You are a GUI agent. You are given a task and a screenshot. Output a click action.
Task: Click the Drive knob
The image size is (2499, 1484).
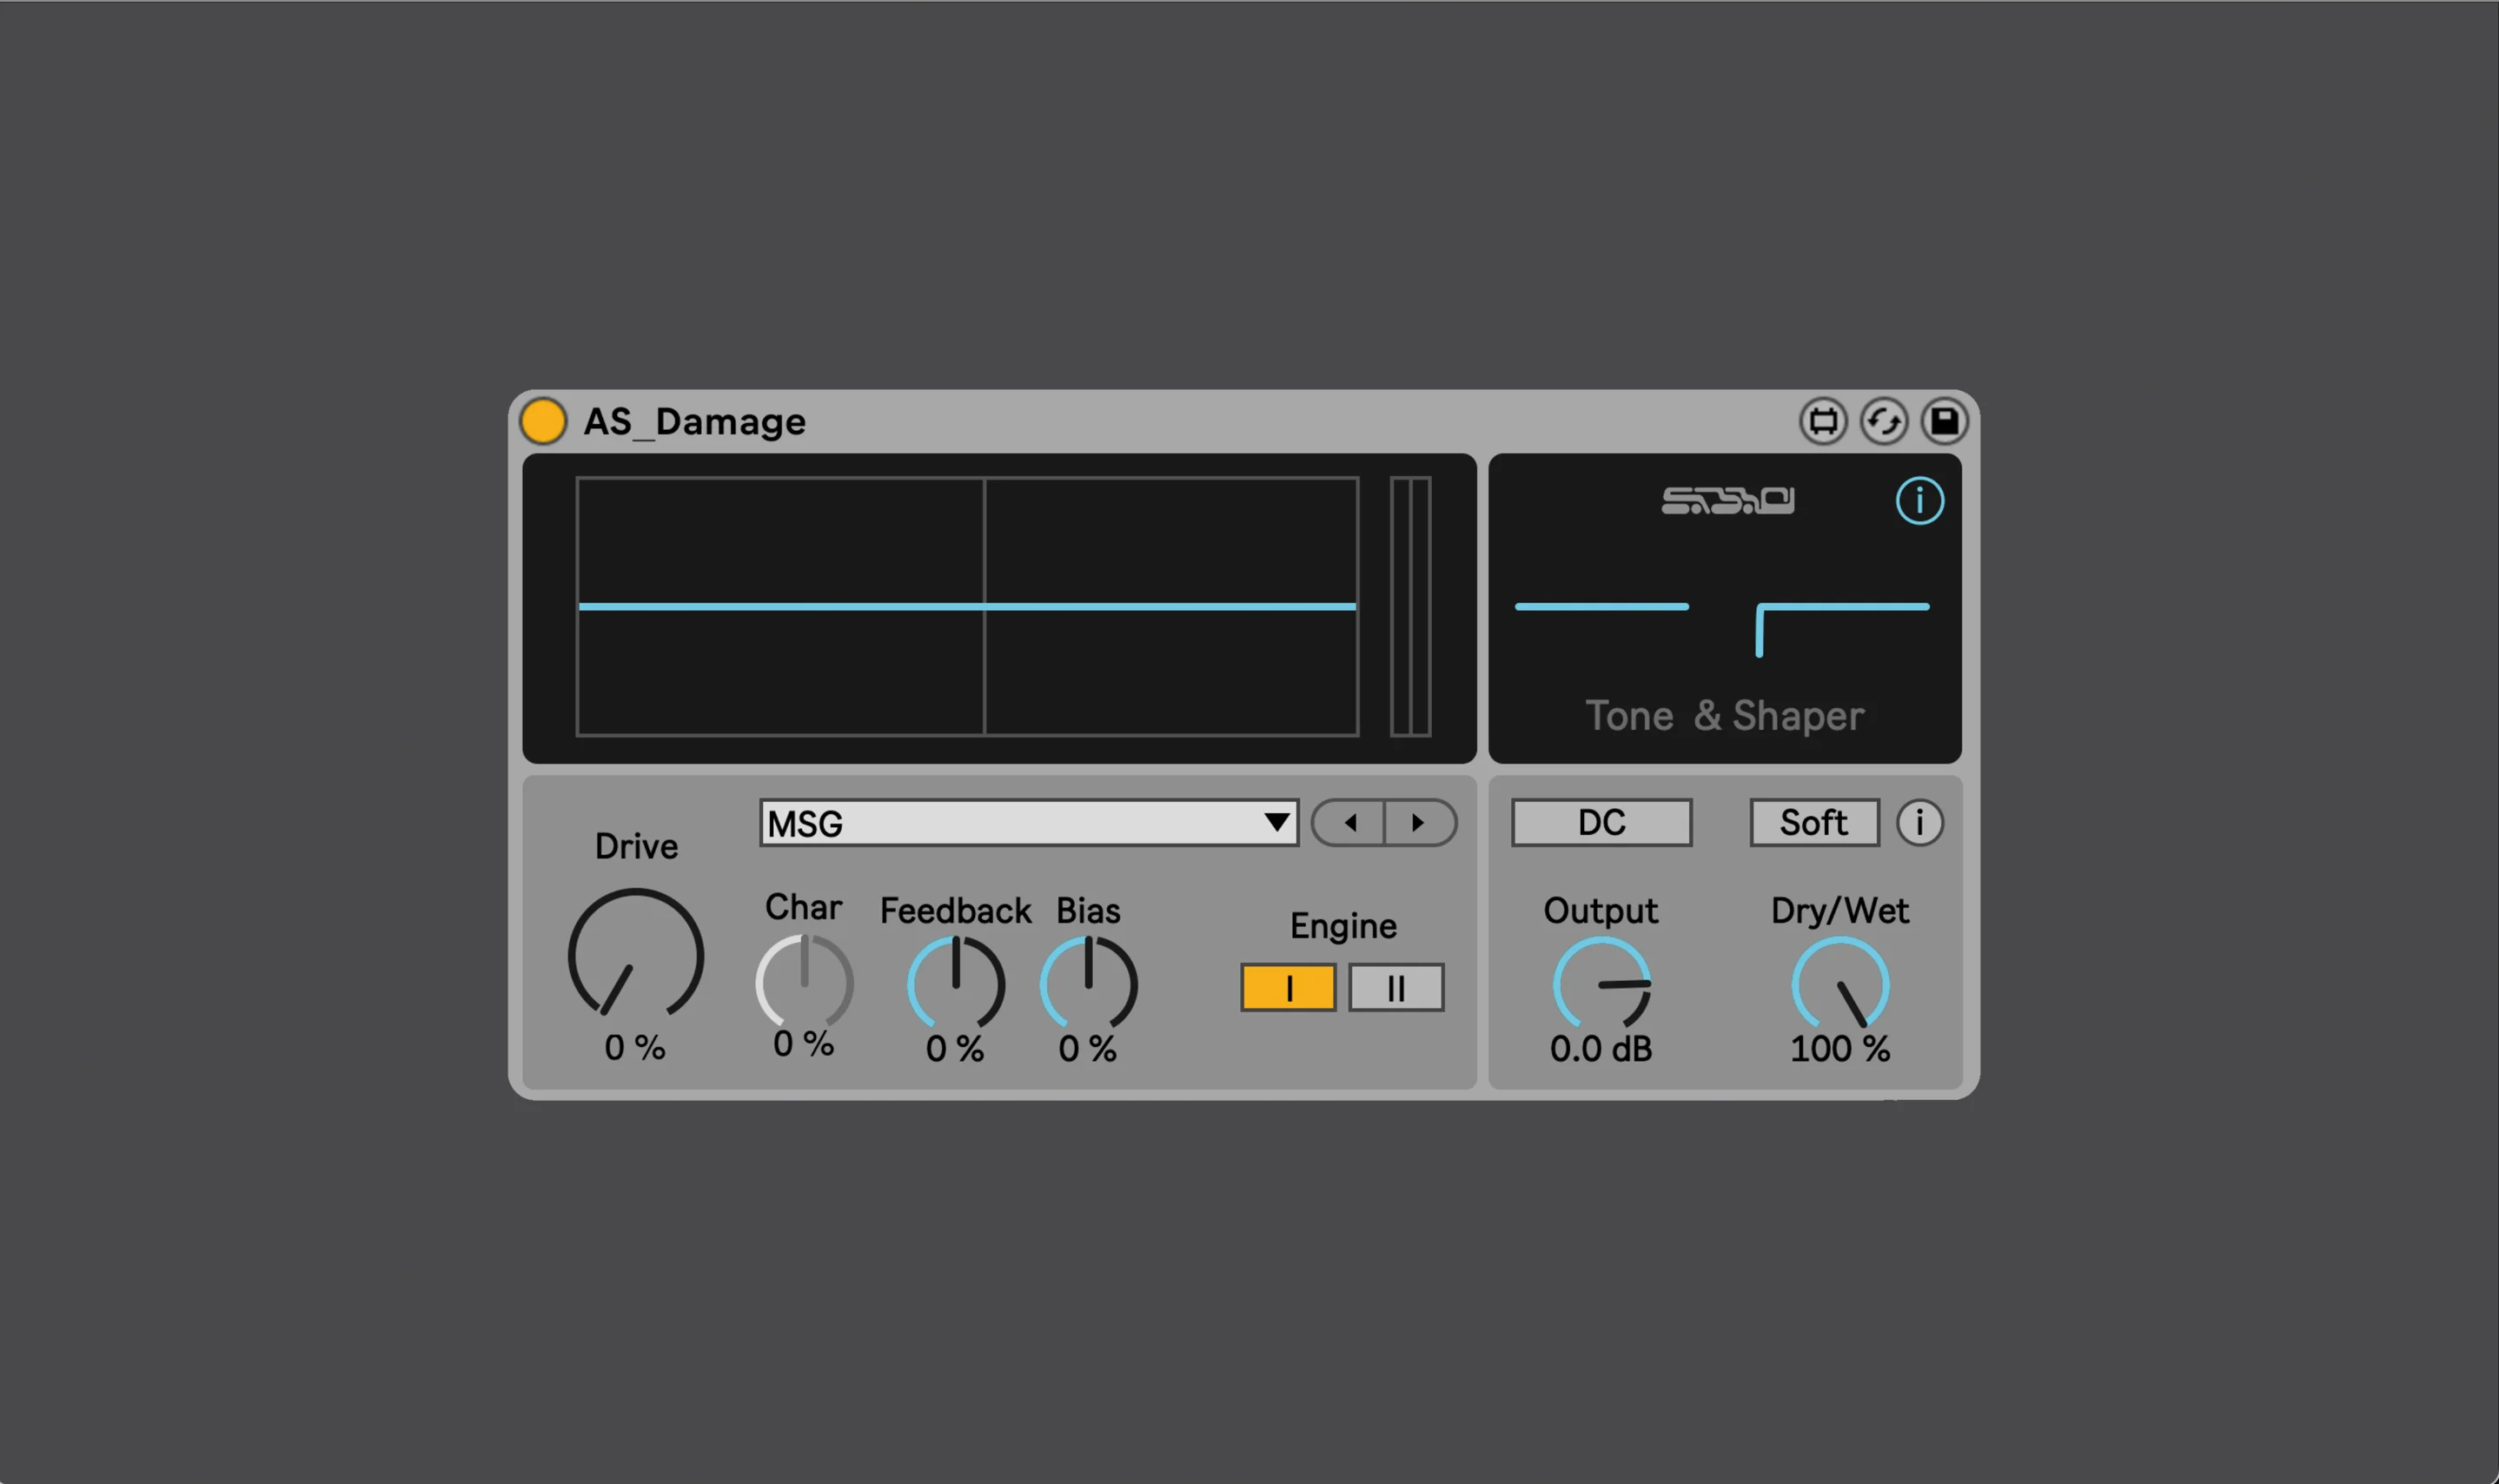[x=636, y=956]
